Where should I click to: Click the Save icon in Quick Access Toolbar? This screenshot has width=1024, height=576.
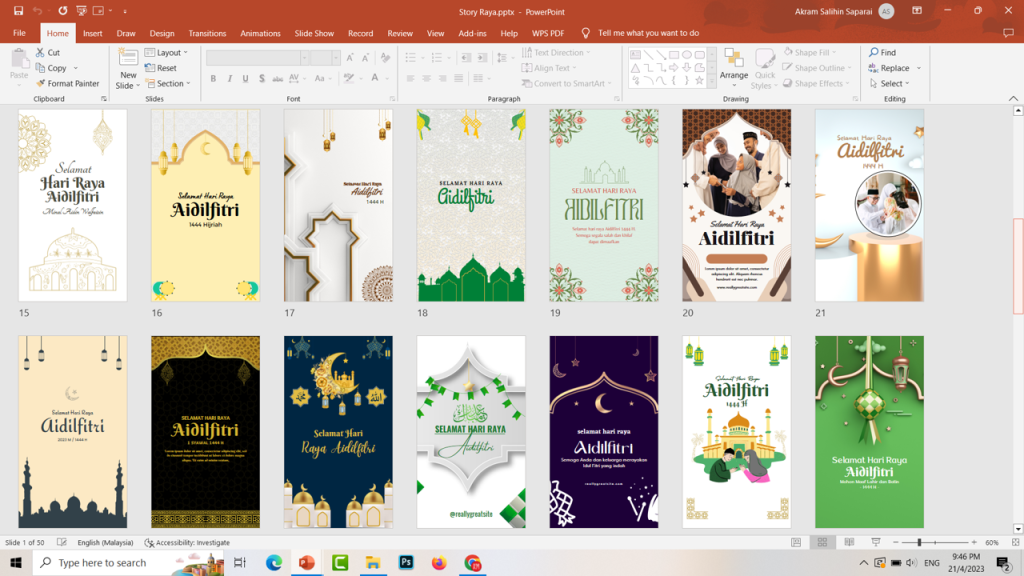(x=19, y=11)
